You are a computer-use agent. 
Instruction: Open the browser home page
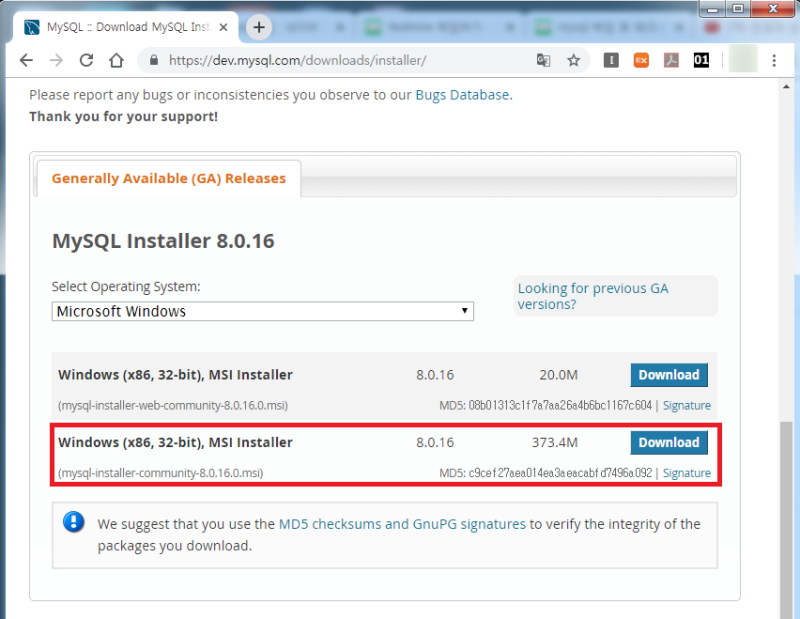coord(116,60)
